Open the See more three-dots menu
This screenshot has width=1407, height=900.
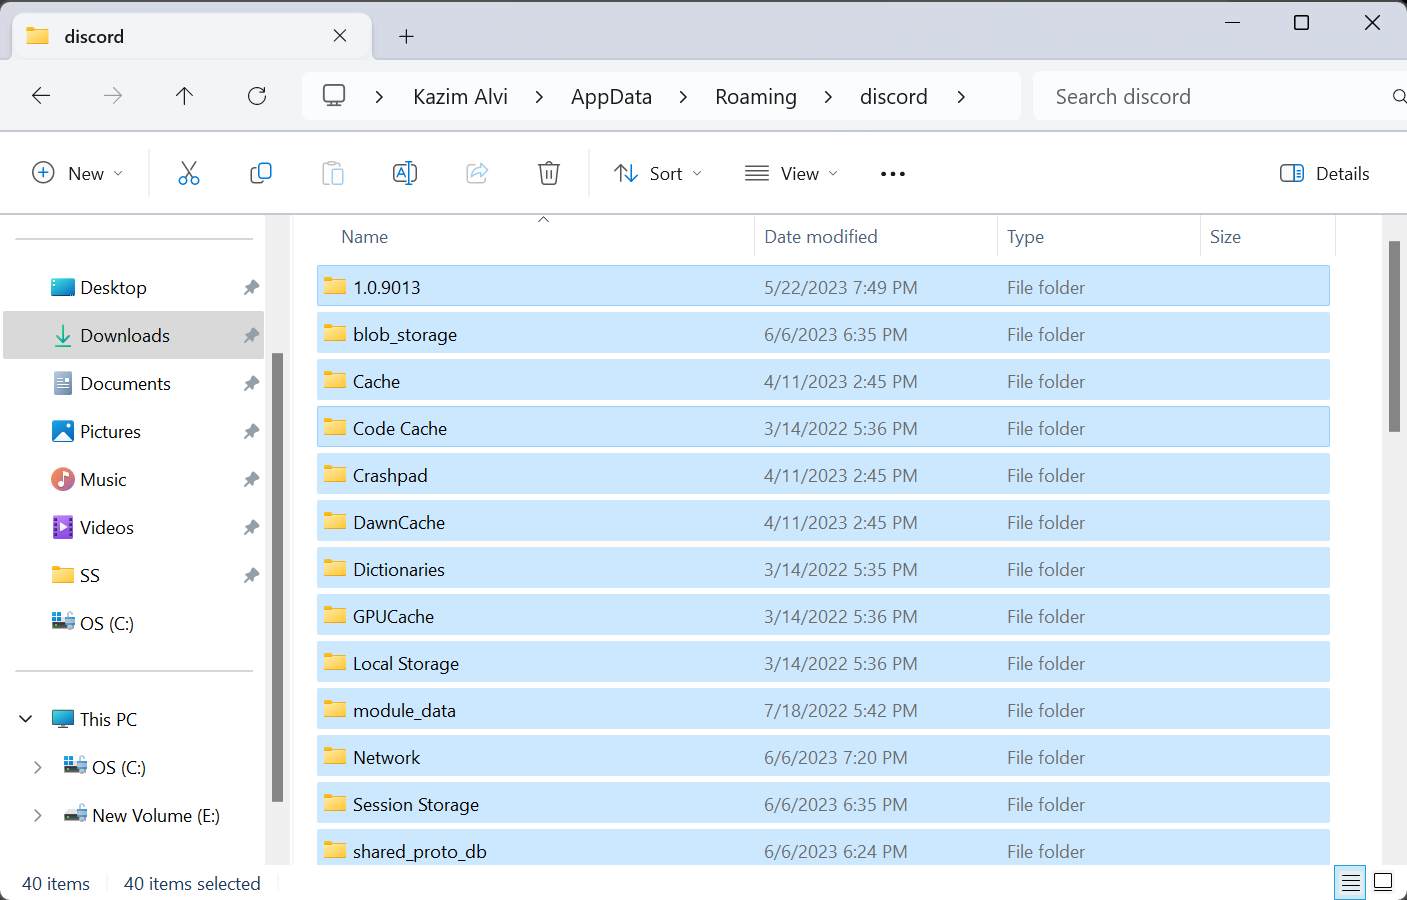[893, 174]
